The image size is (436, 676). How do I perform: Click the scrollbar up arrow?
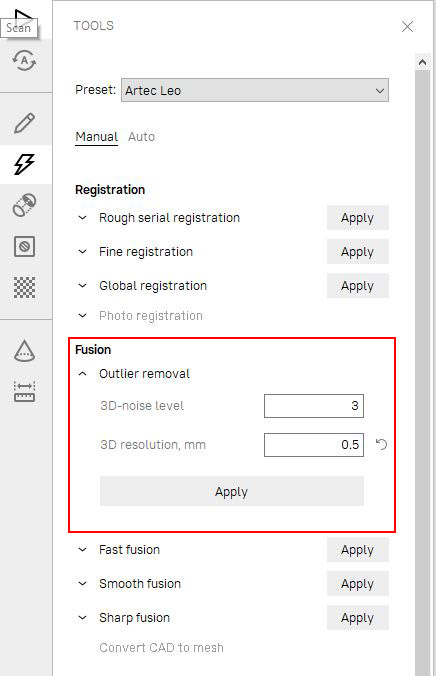point(423,63)
